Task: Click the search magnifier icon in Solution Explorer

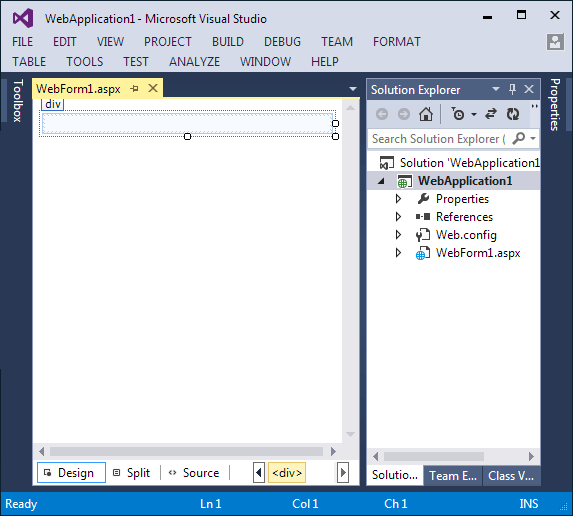Action: pyautogui.click(x=519, y=139)
